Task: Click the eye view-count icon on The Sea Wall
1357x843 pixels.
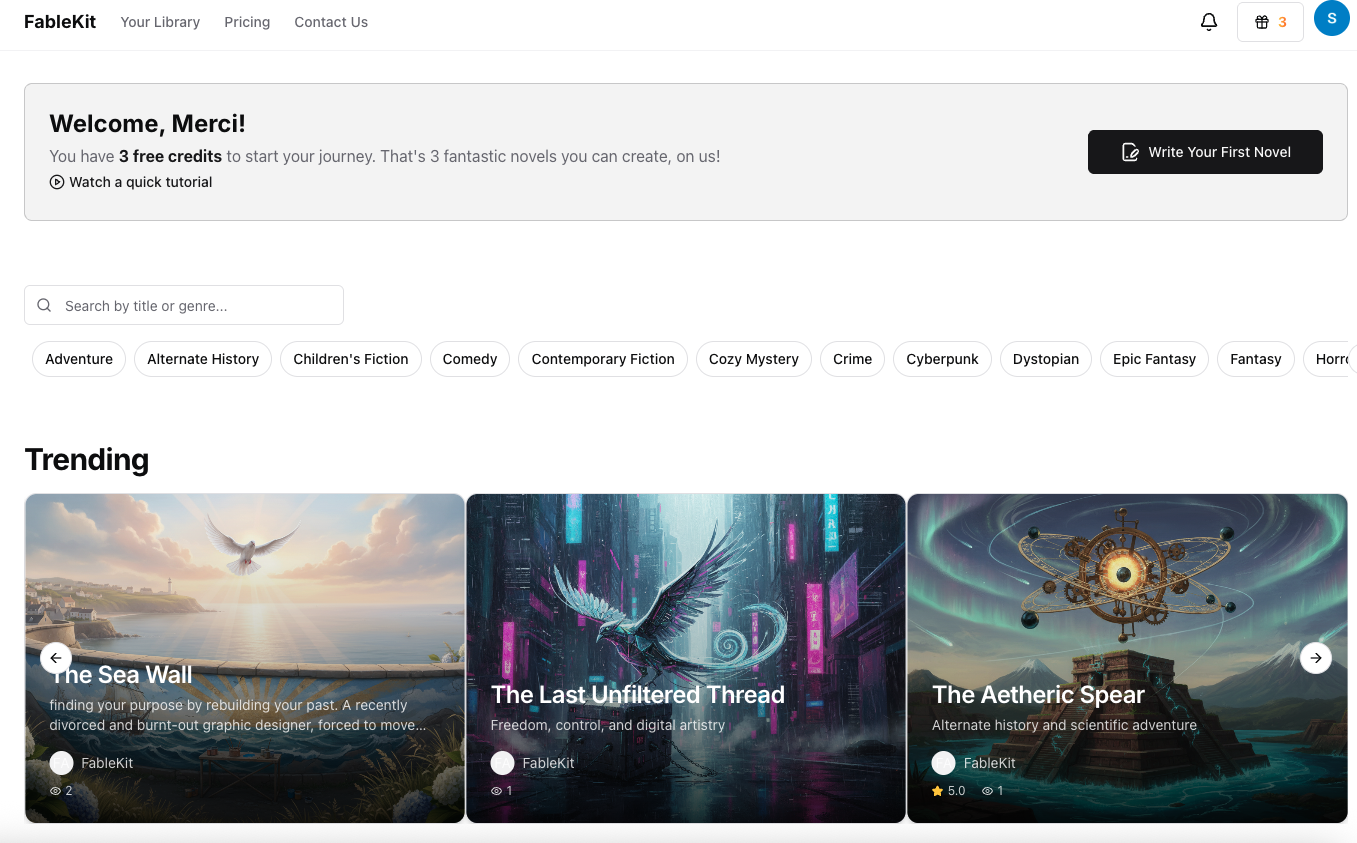Action: [54, 790]
